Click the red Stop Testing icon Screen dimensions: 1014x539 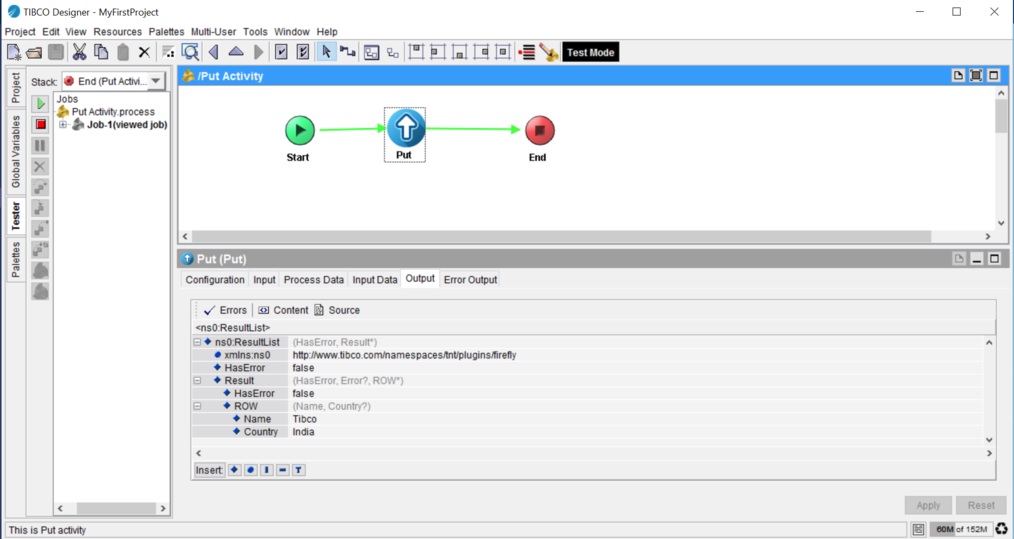(41, 125)
